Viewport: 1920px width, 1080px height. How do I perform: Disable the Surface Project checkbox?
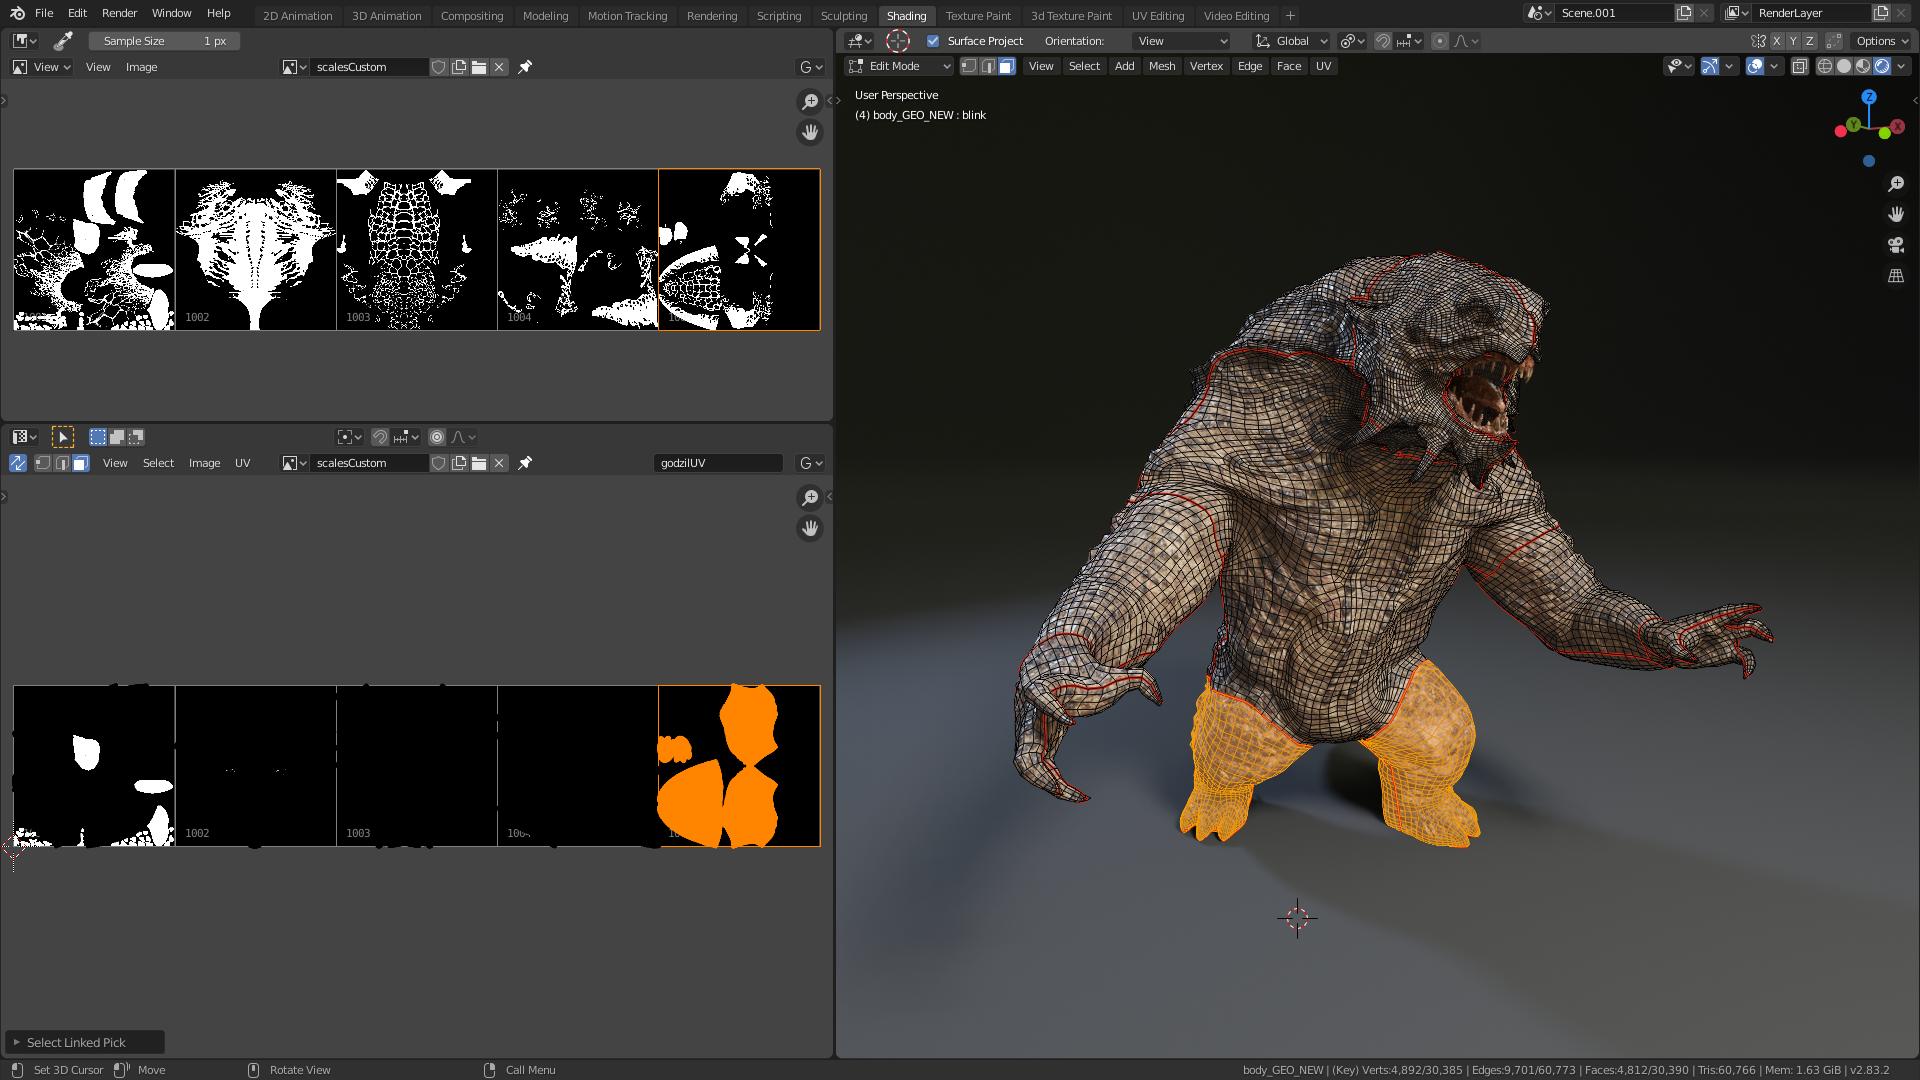click(x=933, y=41)
